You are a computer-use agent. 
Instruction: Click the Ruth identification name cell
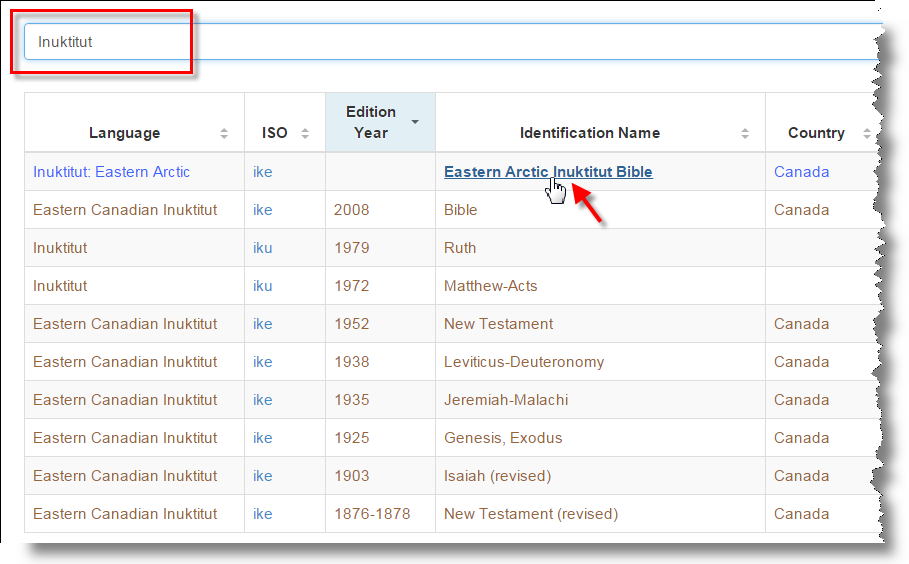pyautogui.click(x=460, y=248)
